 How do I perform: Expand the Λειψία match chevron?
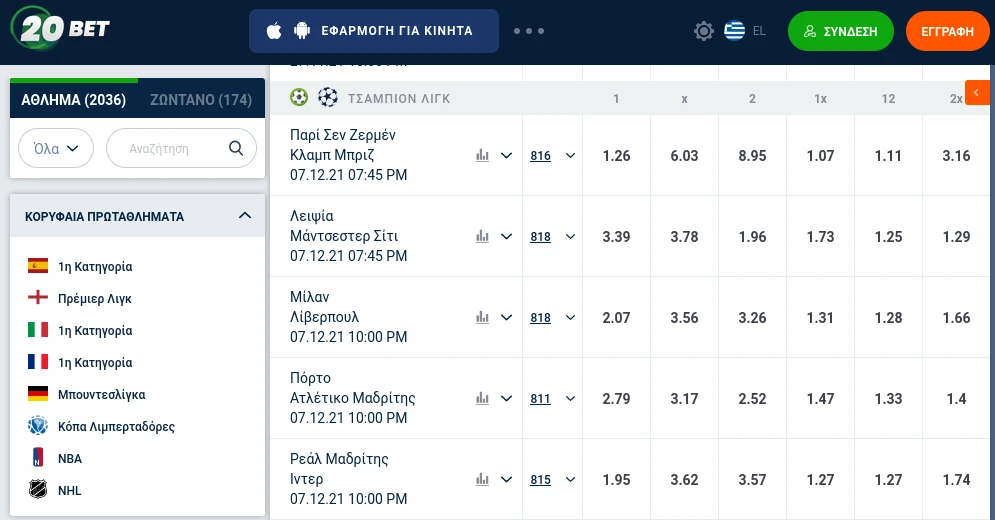pyautogui.click(x=506, y=236)
